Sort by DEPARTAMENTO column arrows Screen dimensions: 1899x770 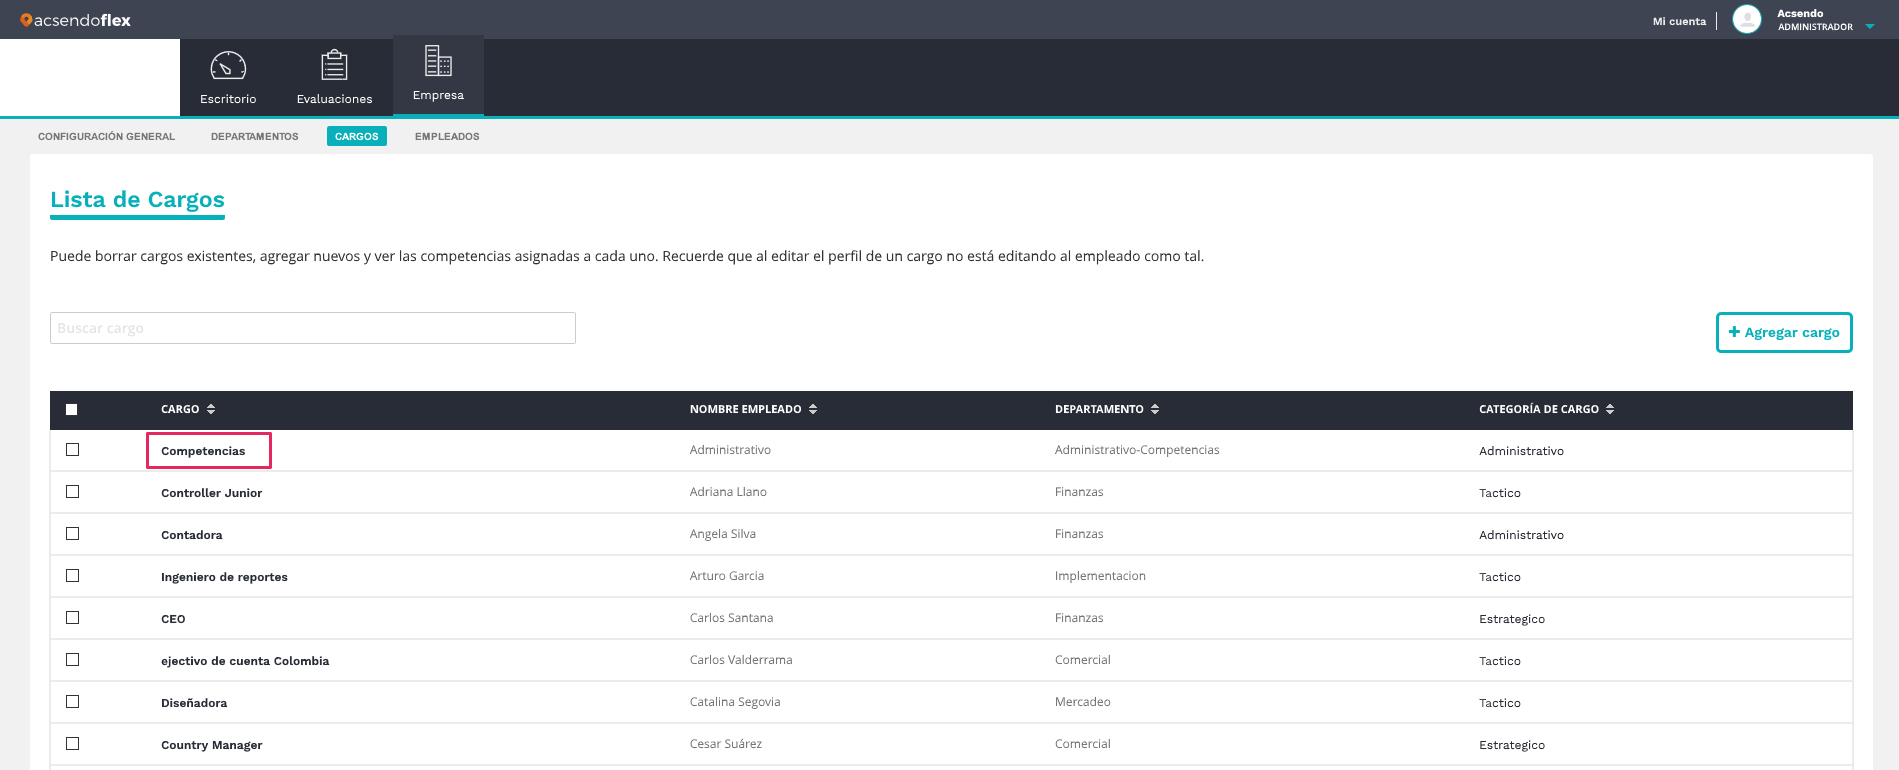[1155, 409]
